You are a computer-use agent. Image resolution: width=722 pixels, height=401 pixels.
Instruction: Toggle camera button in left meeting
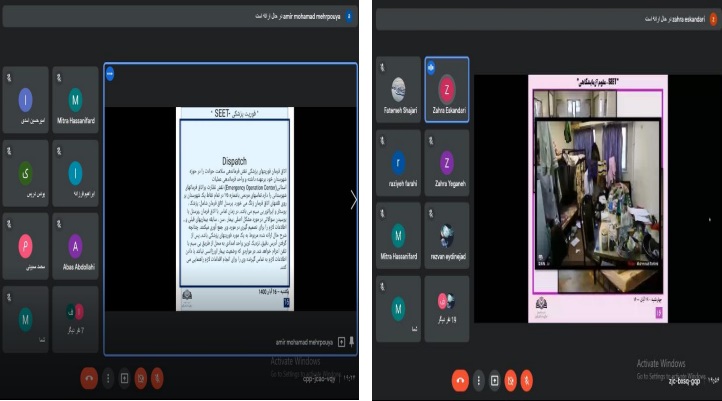click(x=141, y=380)
